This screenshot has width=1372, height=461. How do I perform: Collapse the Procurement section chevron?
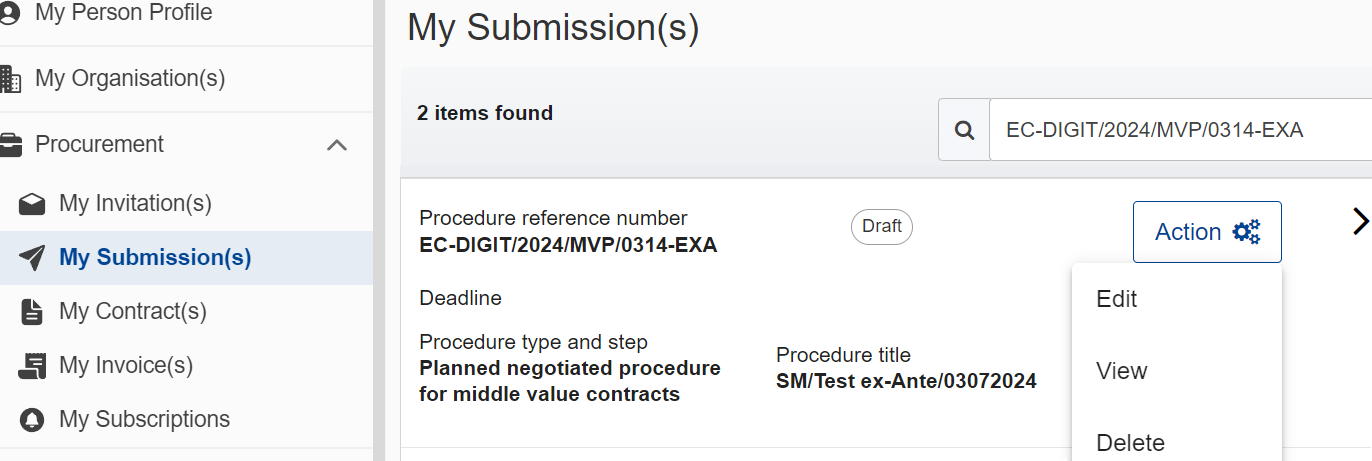[337, 145]
